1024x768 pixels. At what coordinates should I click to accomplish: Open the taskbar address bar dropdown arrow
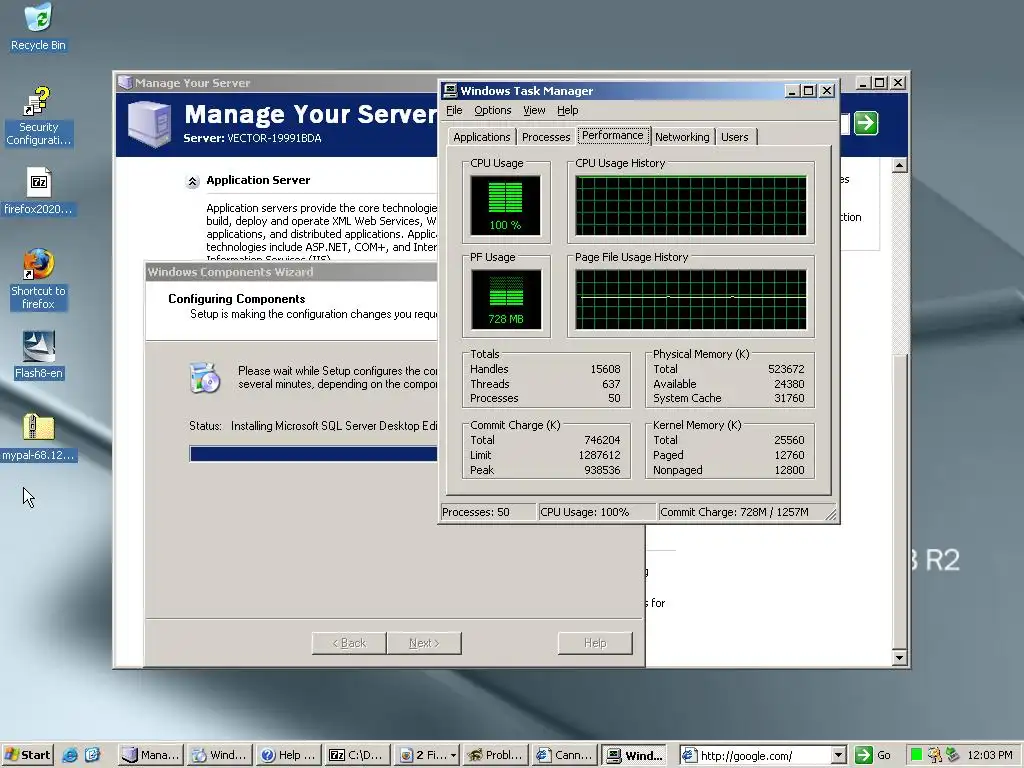[839, 755]
